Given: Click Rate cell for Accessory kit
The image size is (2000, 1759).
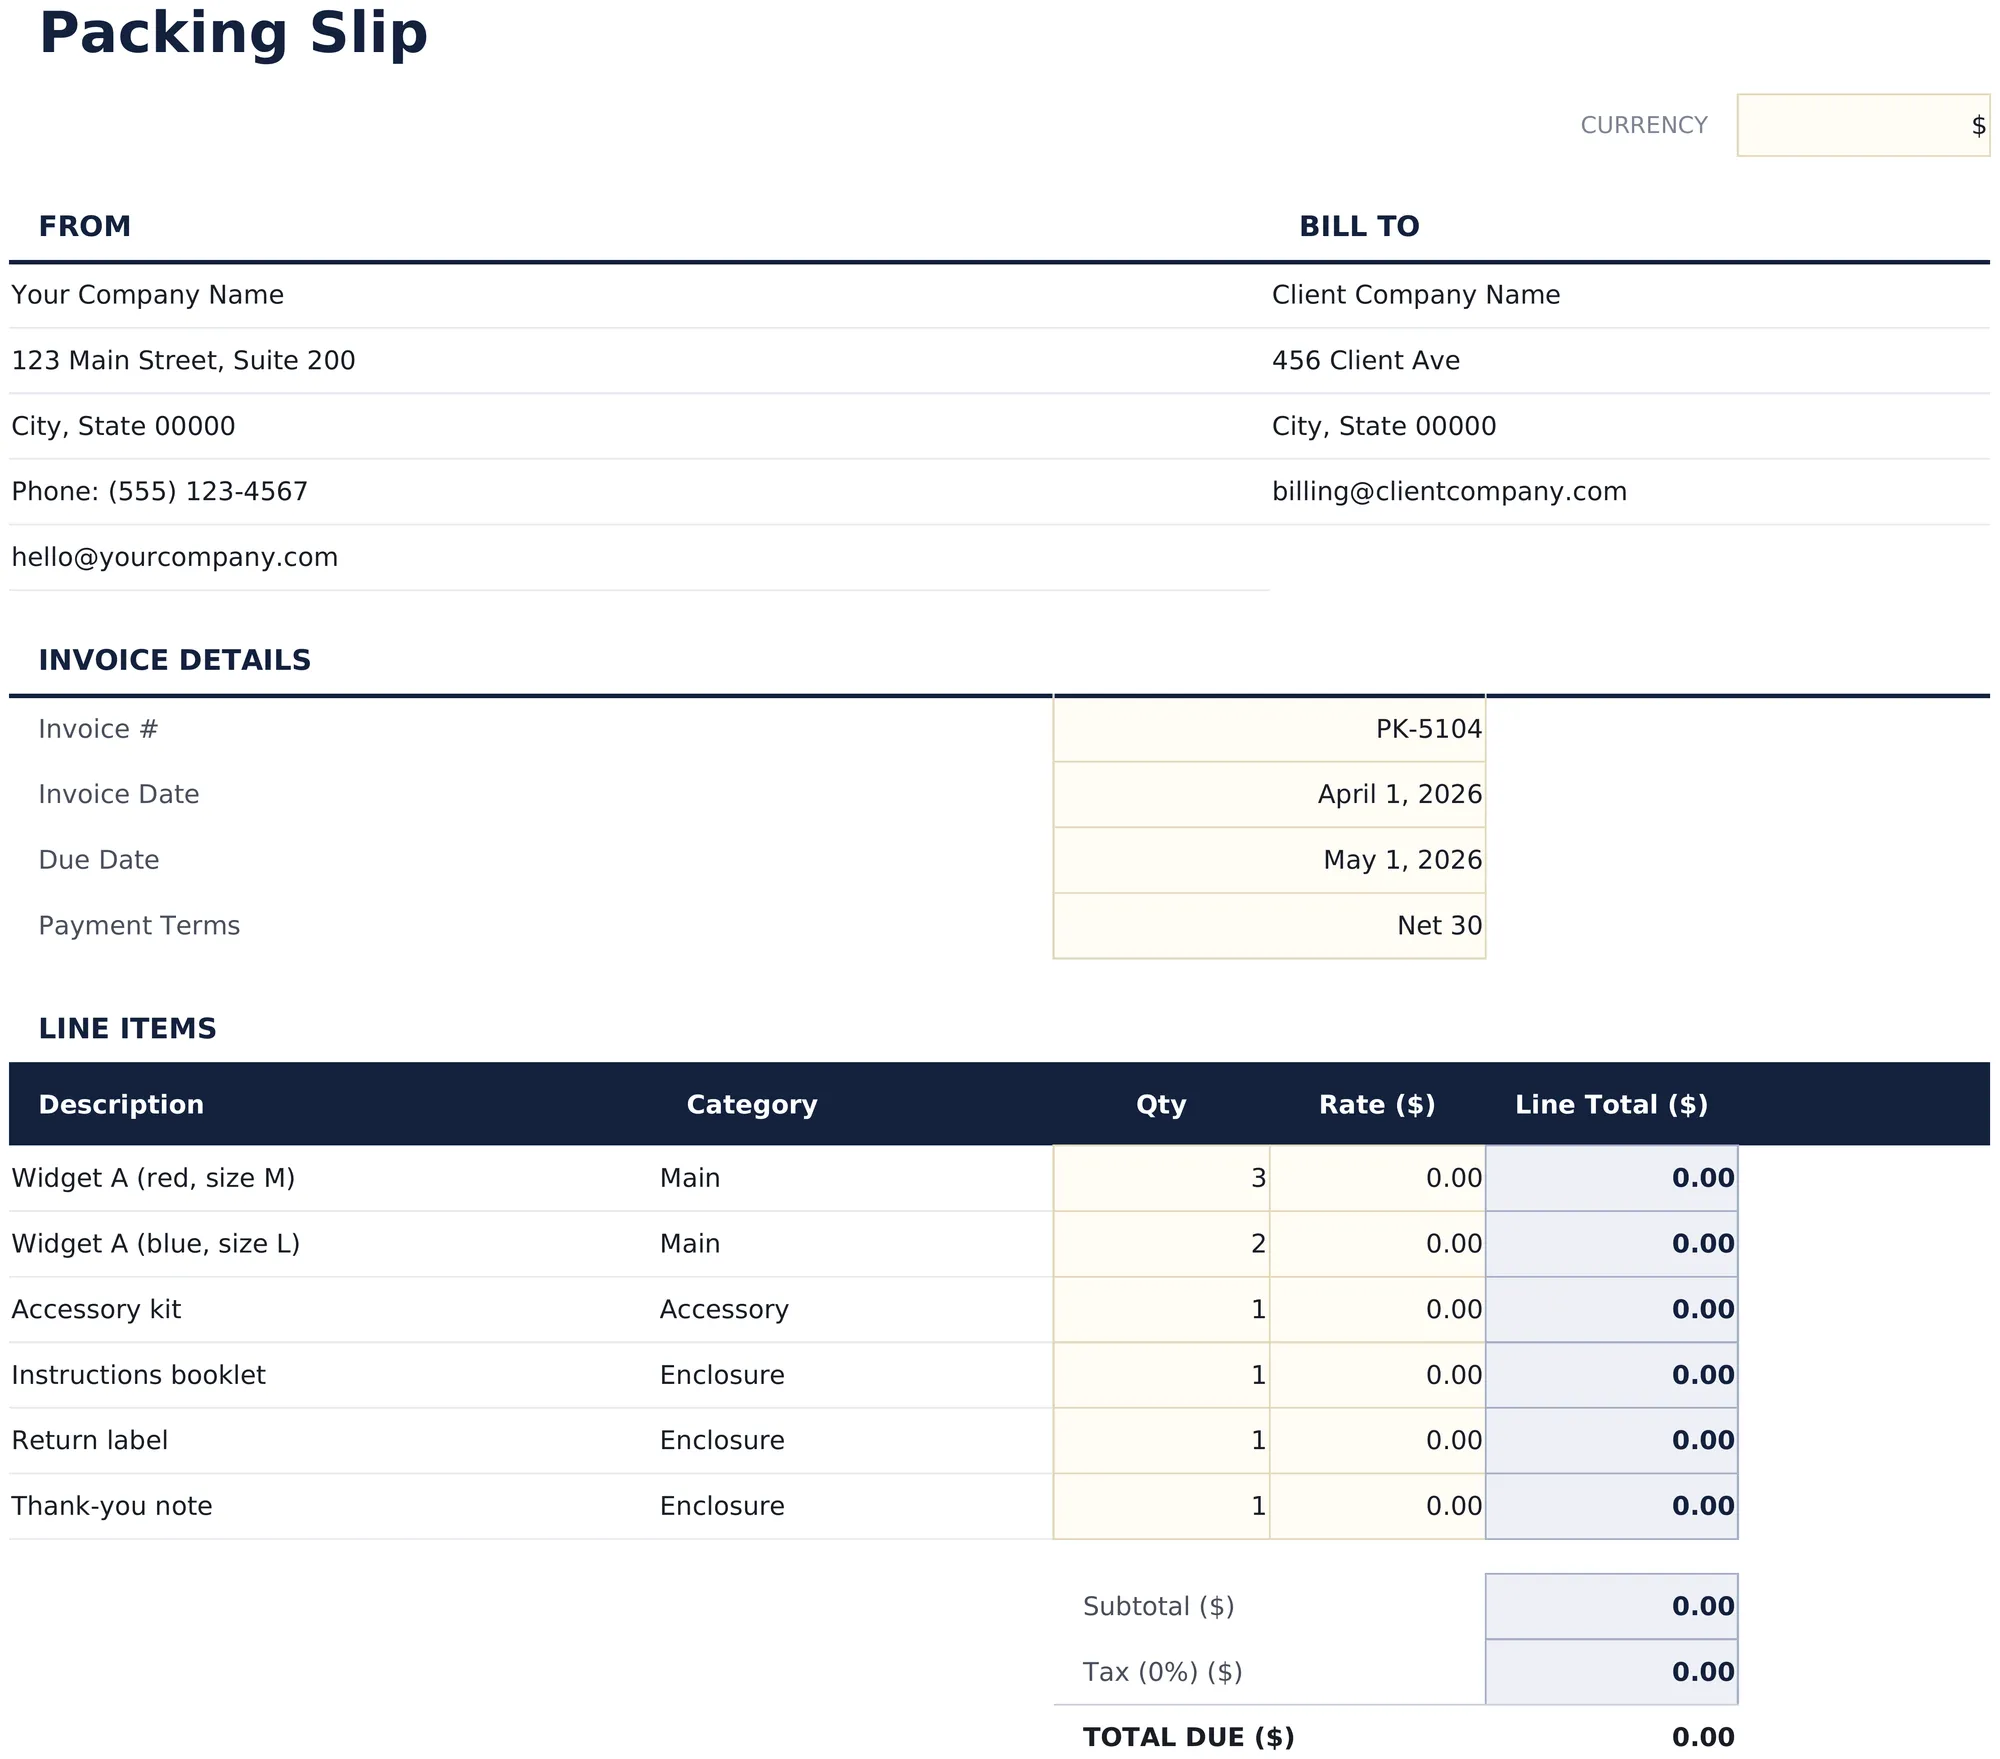Looking at the screenshot, I should (x=1377, y=1309).
